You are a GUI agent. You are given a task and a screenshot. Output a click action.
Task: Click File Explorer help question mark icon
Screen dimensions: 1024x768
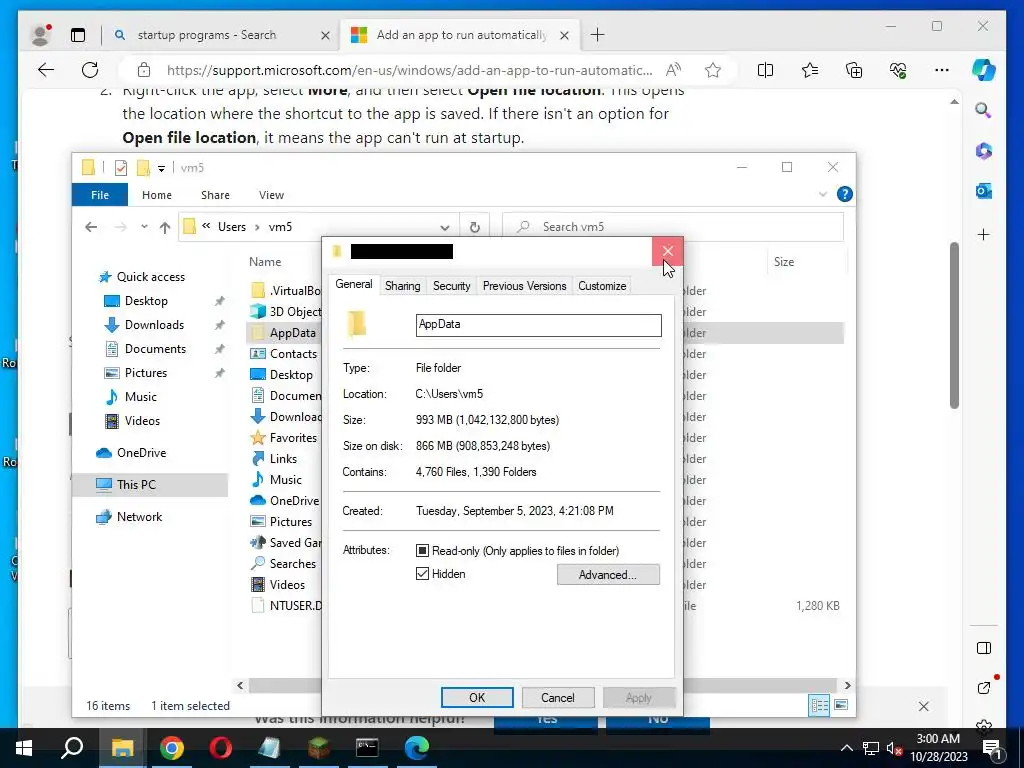pos(844,194)
